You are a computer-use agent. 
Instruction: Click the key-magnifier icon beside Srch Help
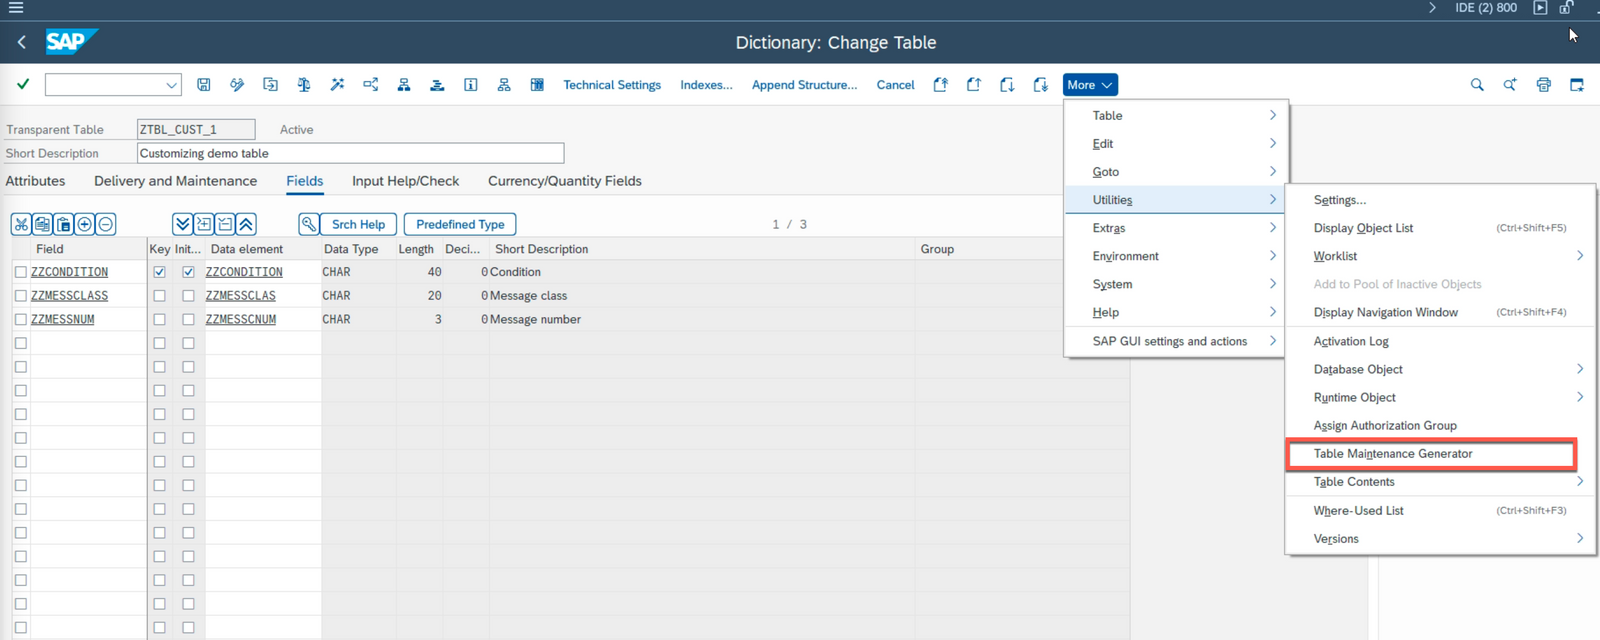[309, 224]
